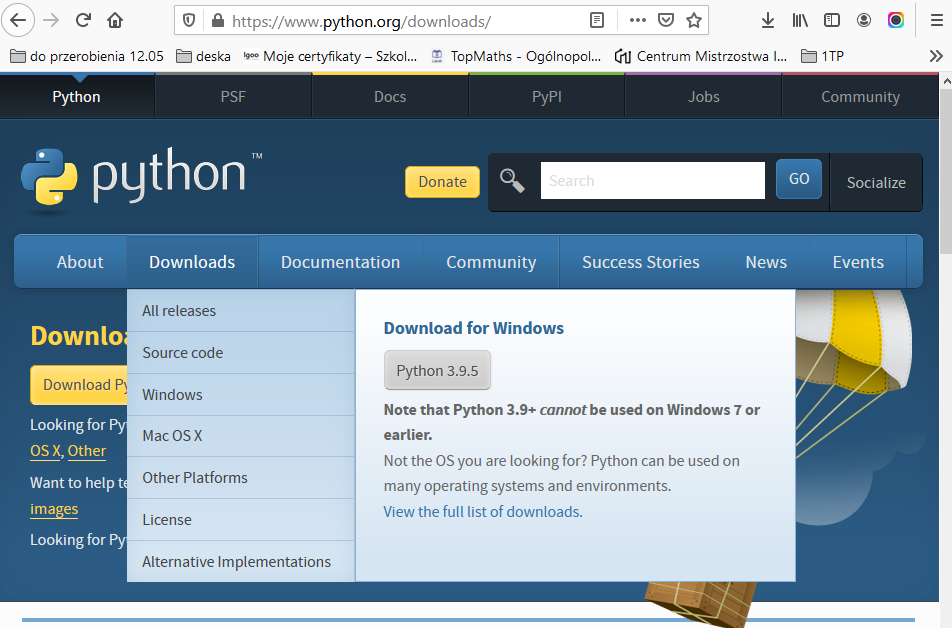Screen dimensions: 952x628
Task: Click the page vertical scrollbar thumb
Action: point(945,171)
